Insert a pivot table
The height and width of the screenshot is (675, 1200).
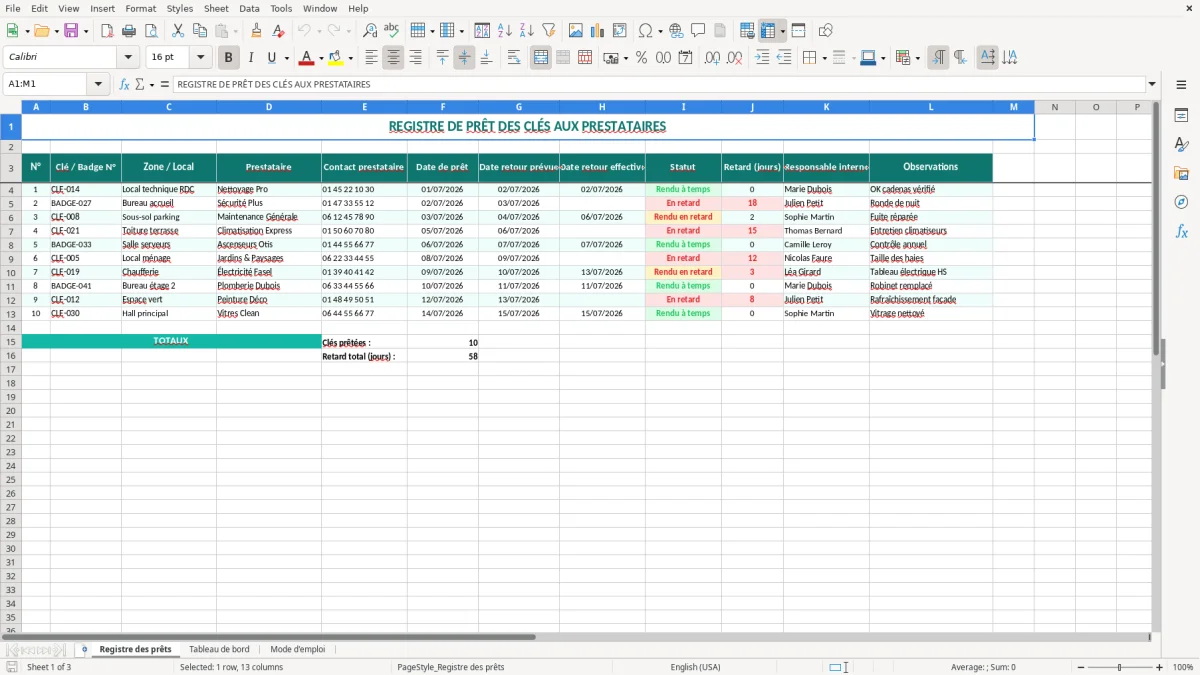[x=620, y=31]
